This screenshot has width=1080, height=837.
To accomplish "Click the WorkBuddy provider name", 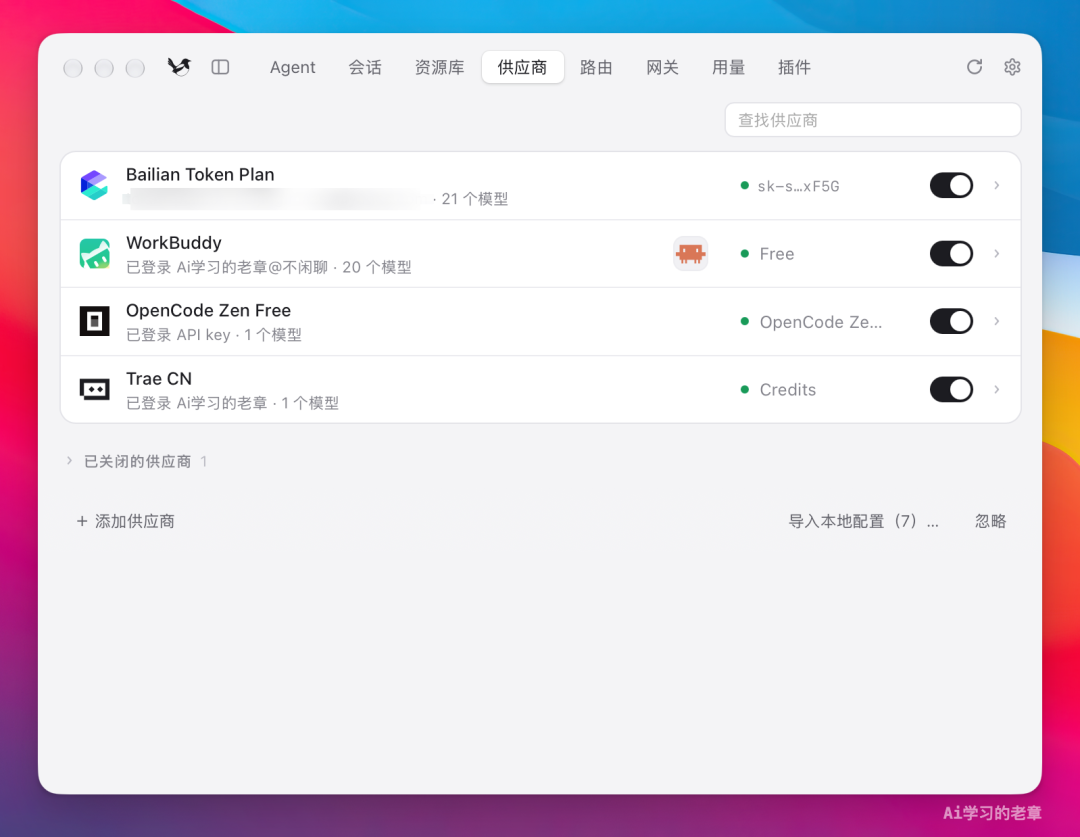I will (174, 242).
